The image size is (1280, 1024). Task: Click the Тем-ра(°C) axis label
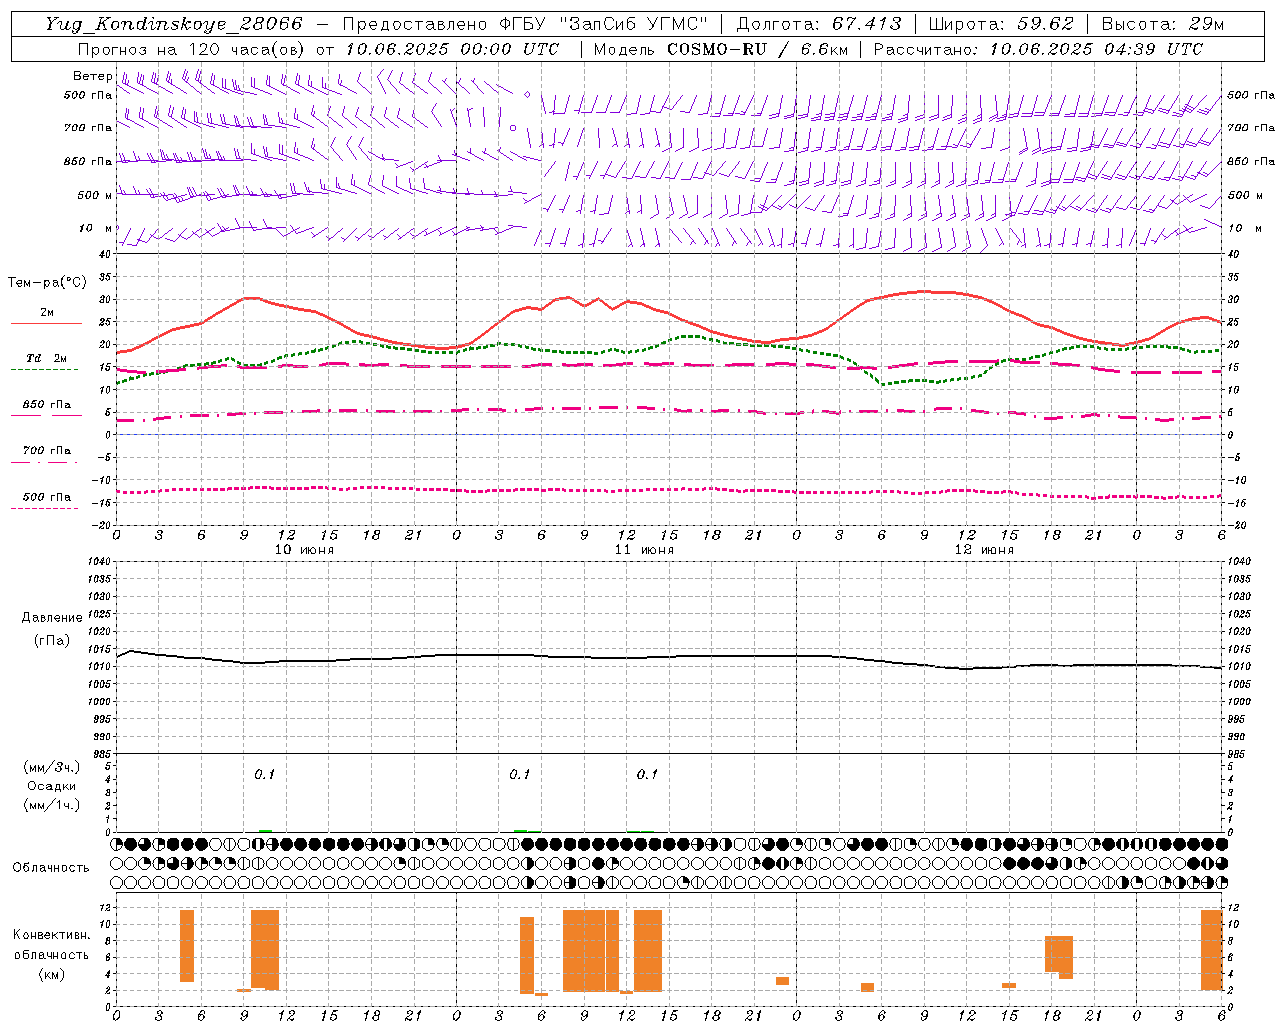point(47,283)
